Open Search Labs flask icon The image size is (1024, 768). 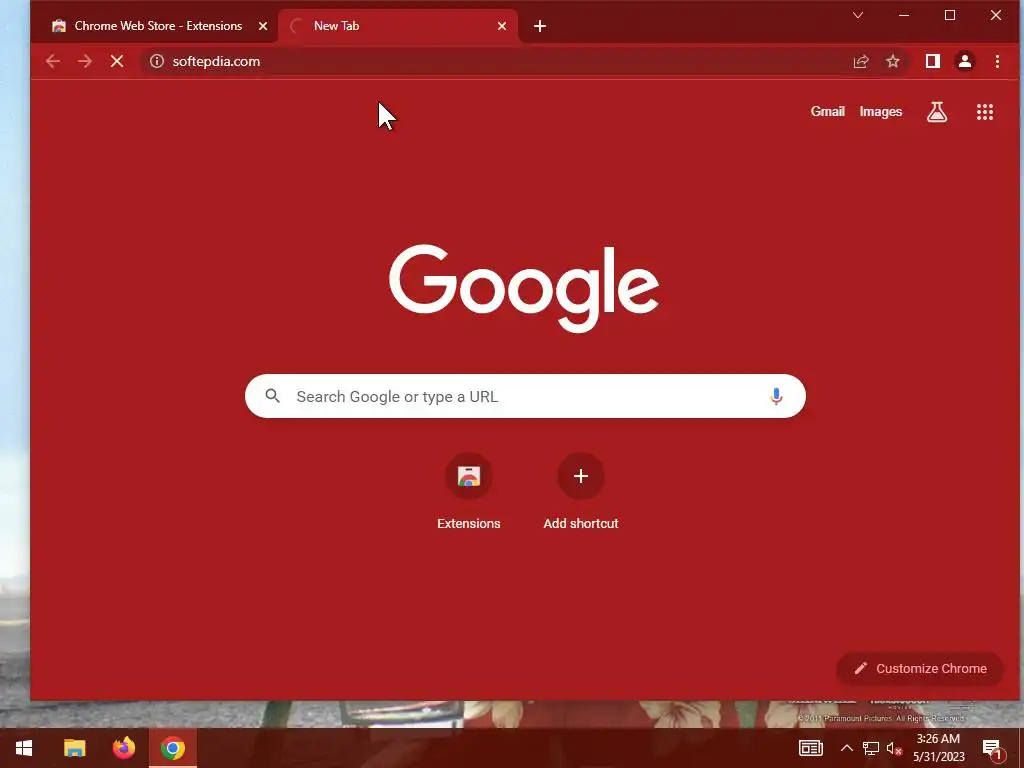tap(936, 112)
